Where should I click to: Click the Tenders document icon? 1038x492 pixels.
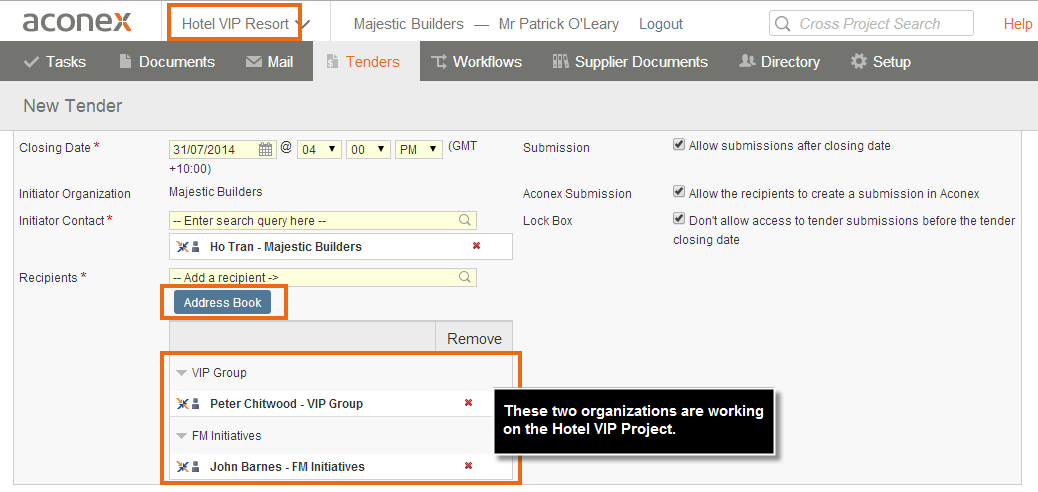[332, 62]
